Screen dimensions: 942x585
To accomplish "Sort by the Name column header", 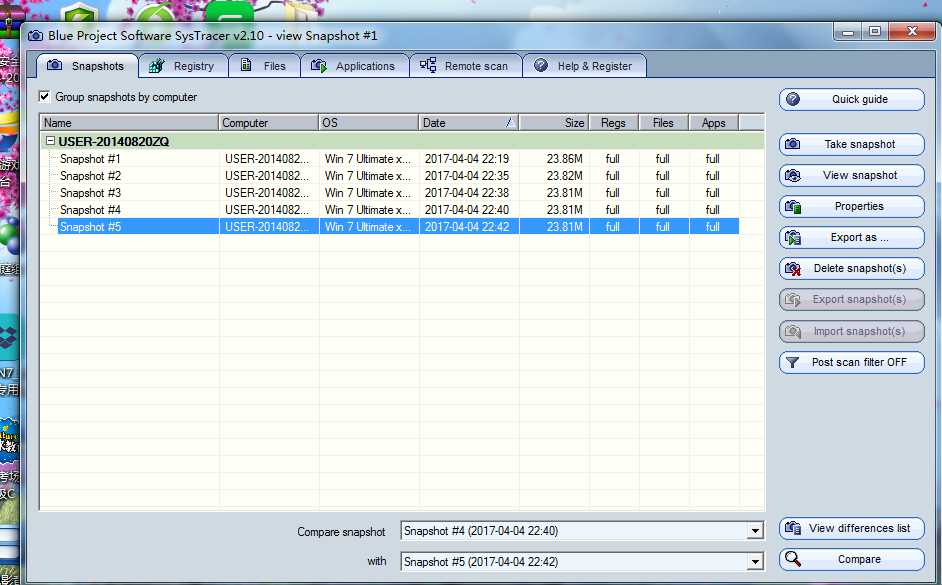I will click(x=129, y=123).
